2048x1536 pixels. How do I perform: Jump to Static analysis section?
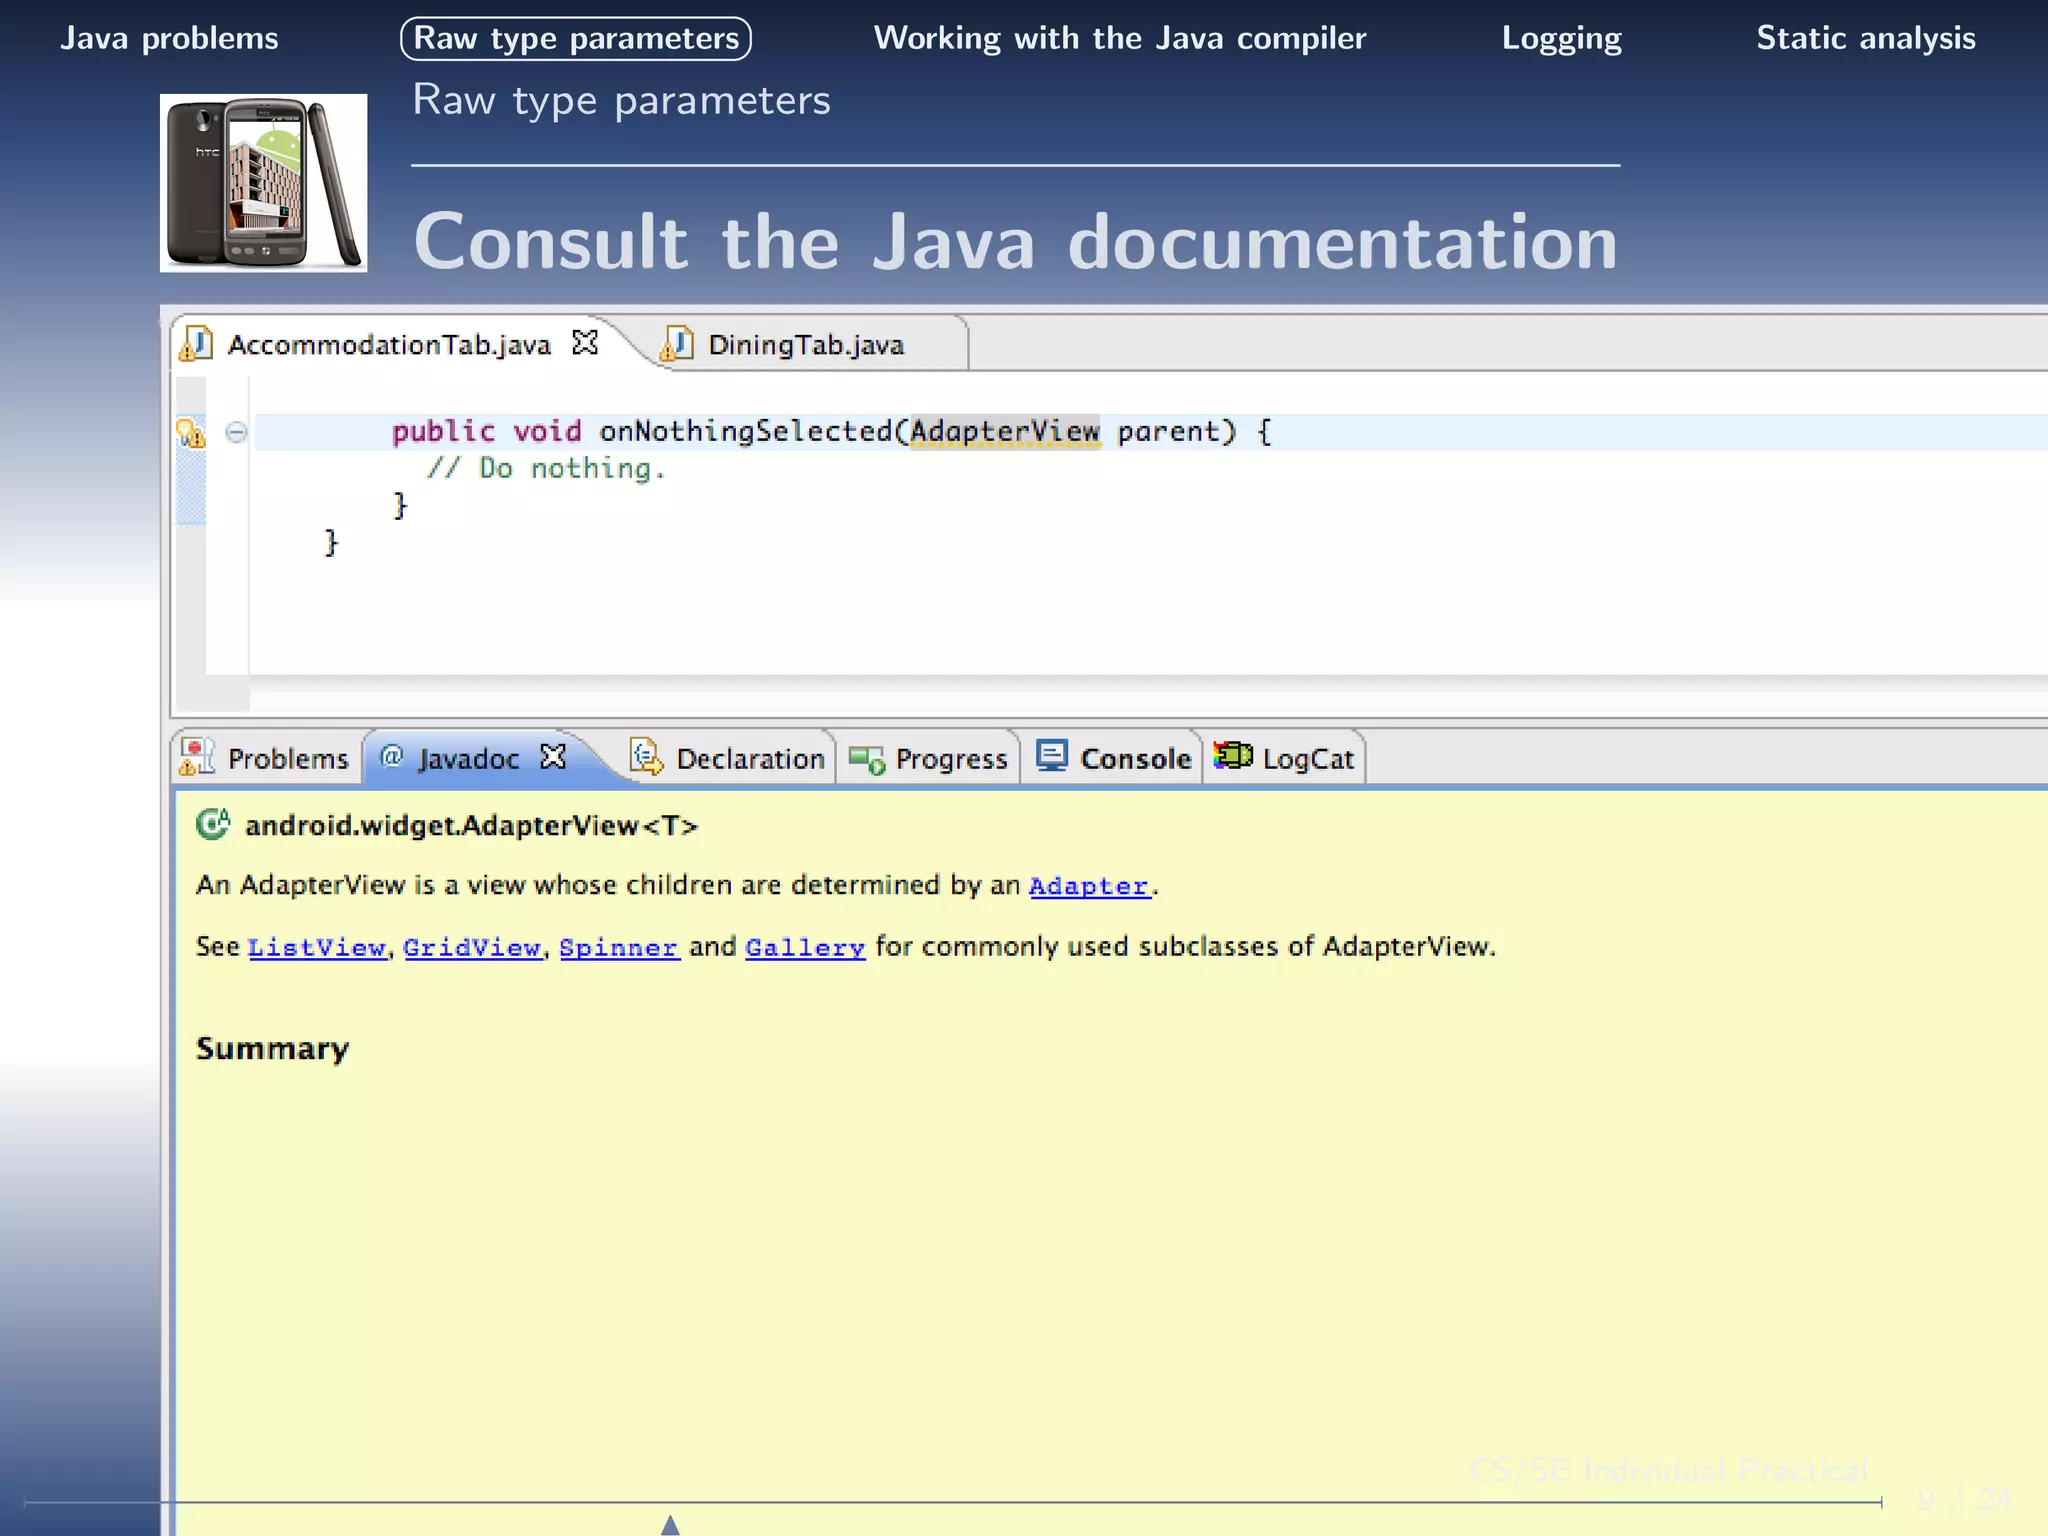pyautogui.click(x=1866, y=38)
